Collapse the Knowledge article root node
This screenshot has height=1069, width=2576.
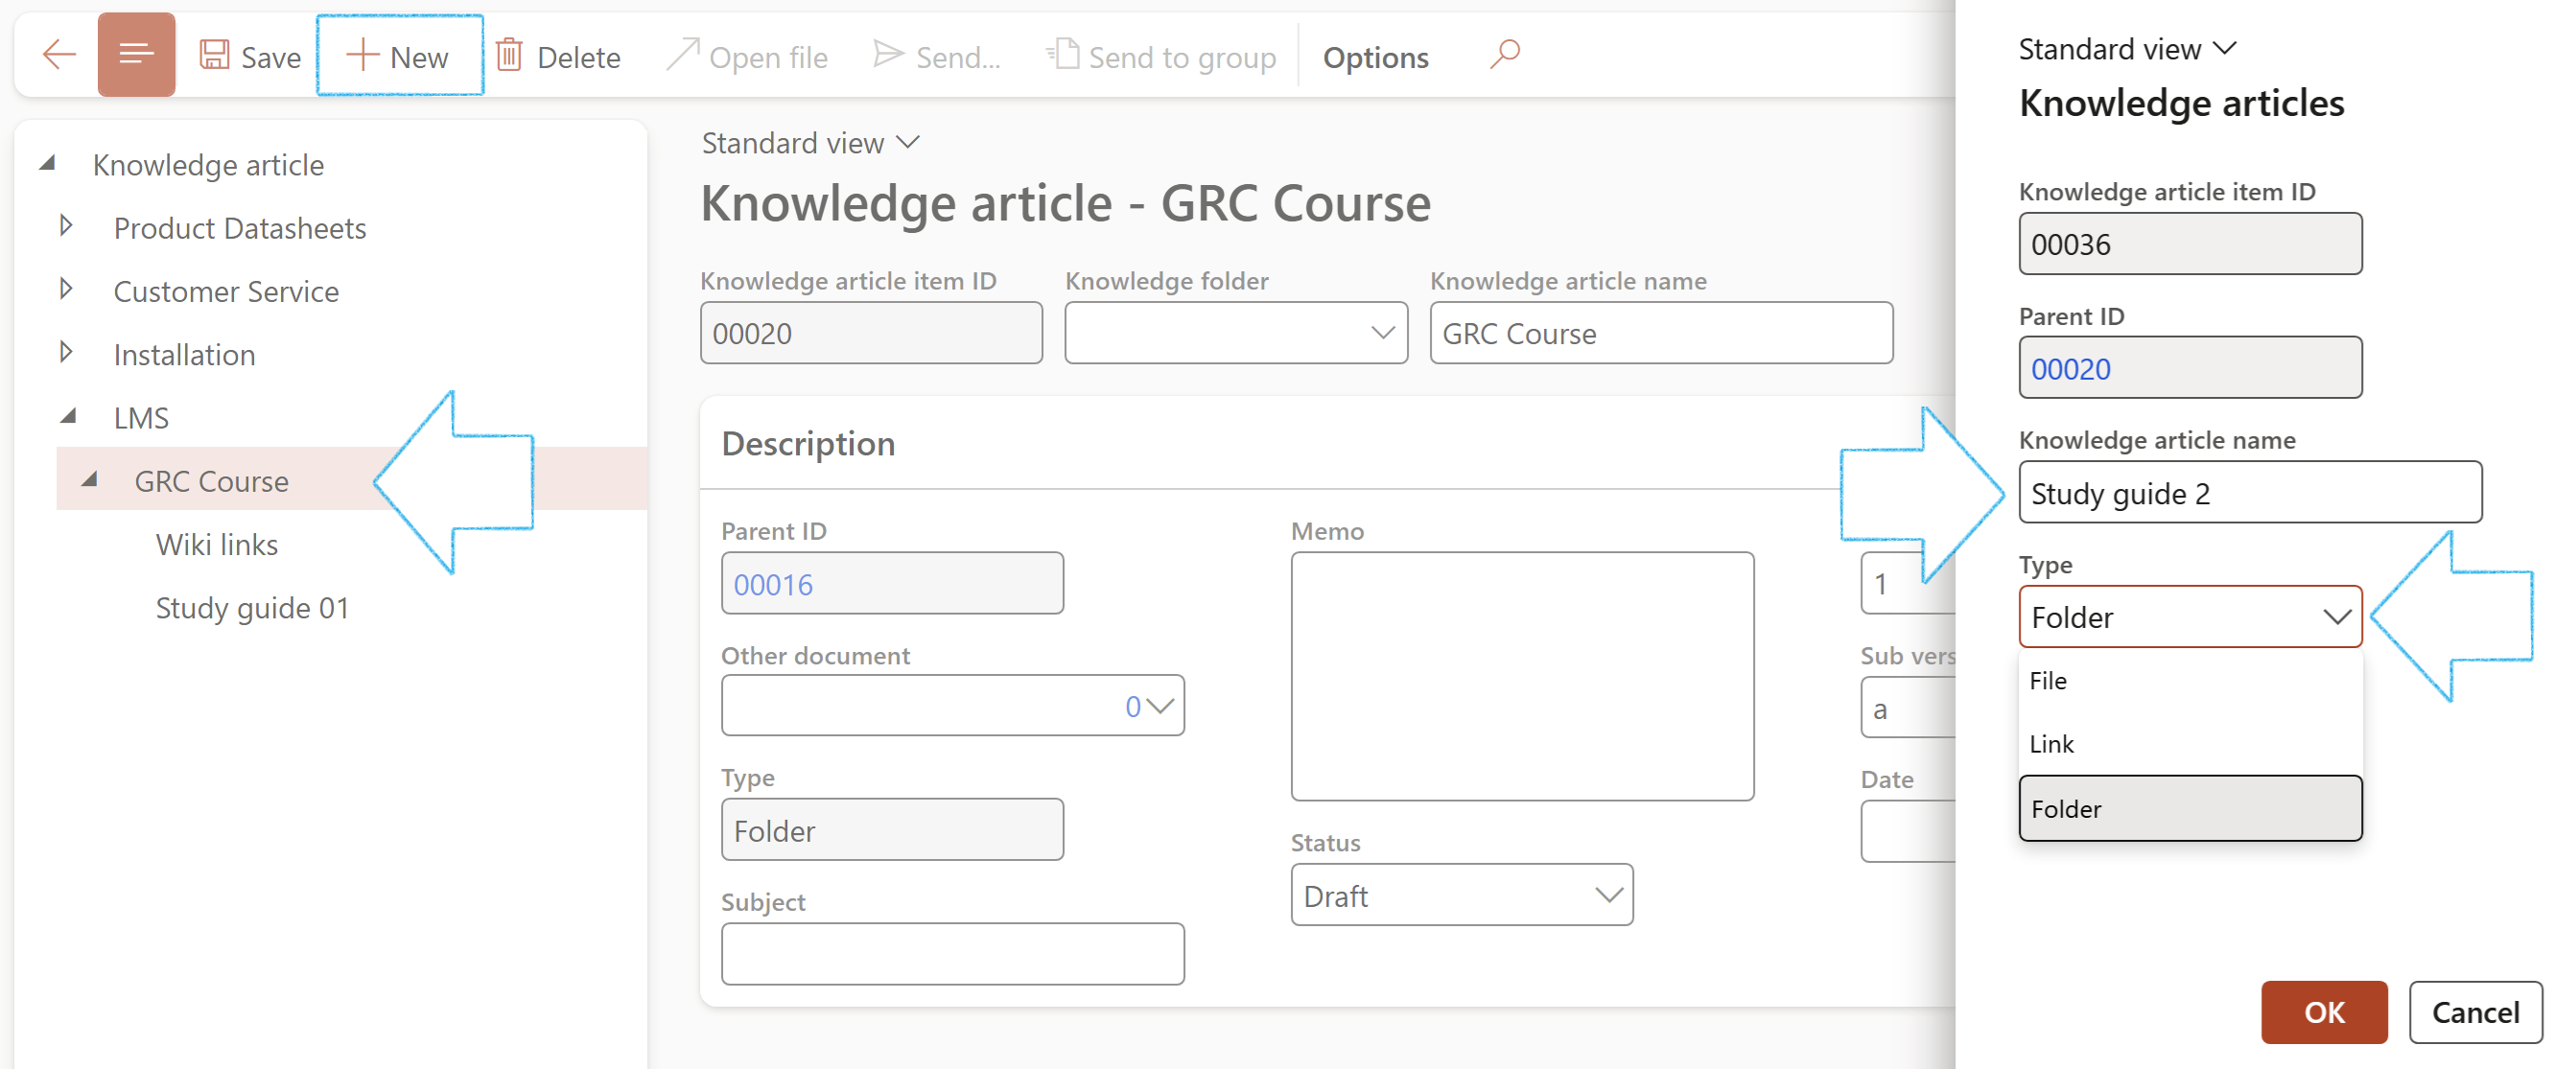(x=47, y=163)
